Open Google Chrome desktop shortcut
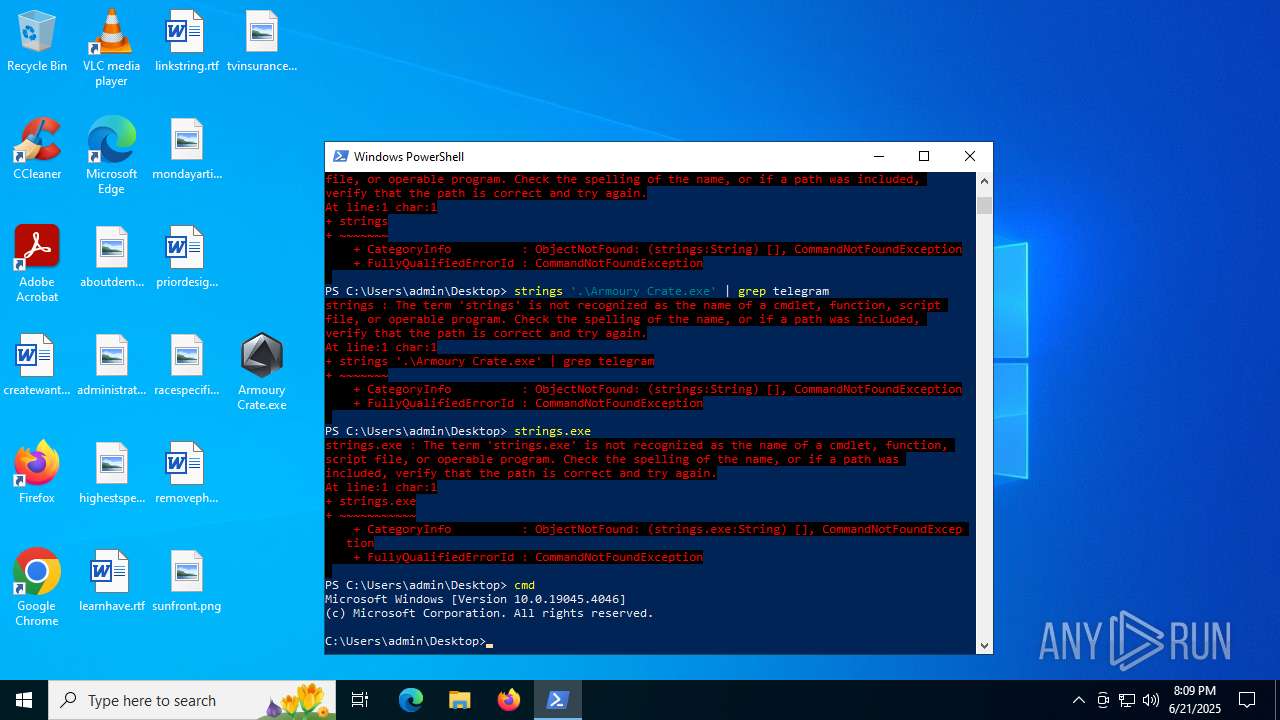 coord(37,587)
